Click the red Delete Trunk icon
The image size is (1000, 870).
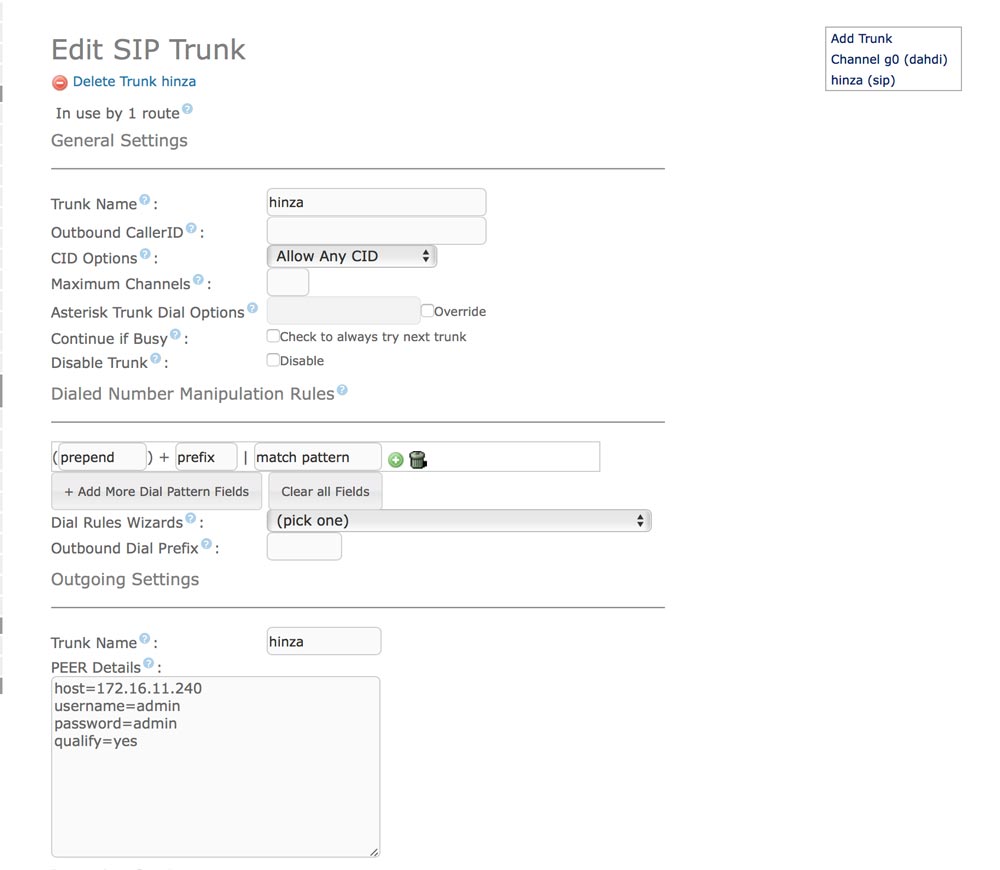point(60,83)
